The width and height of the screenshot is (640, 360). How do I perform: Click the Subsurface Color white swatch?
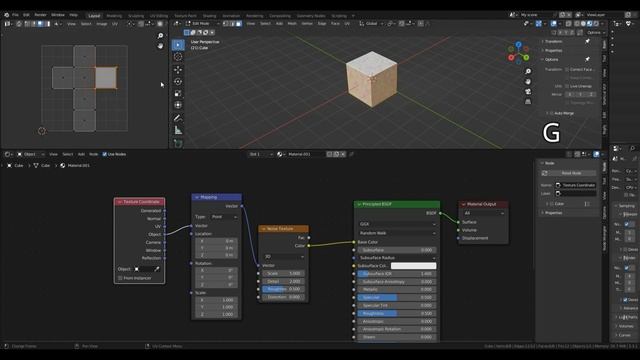[x=413, y=266]
